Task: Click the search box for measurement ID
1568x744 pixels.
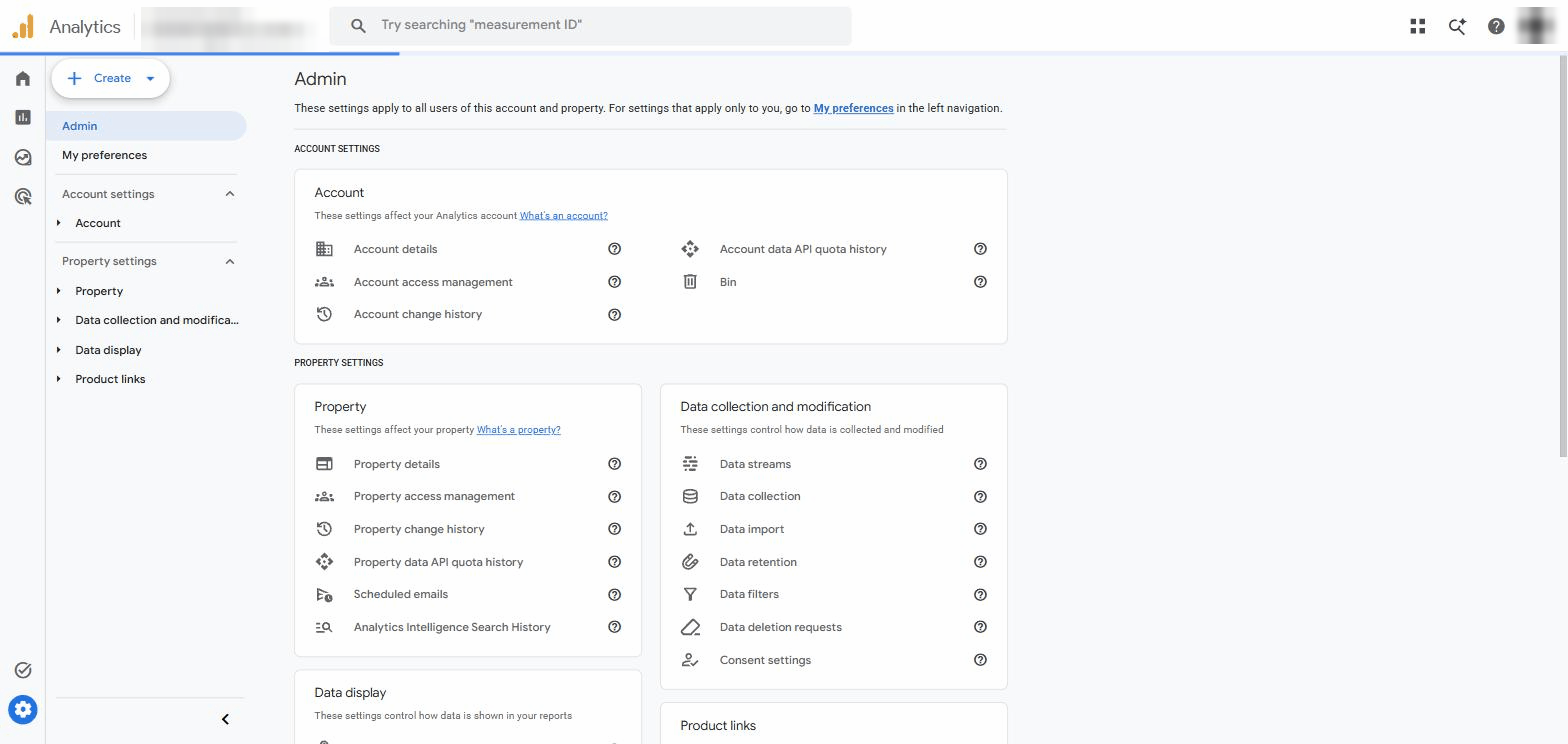Action: click(x=590, y=26)
